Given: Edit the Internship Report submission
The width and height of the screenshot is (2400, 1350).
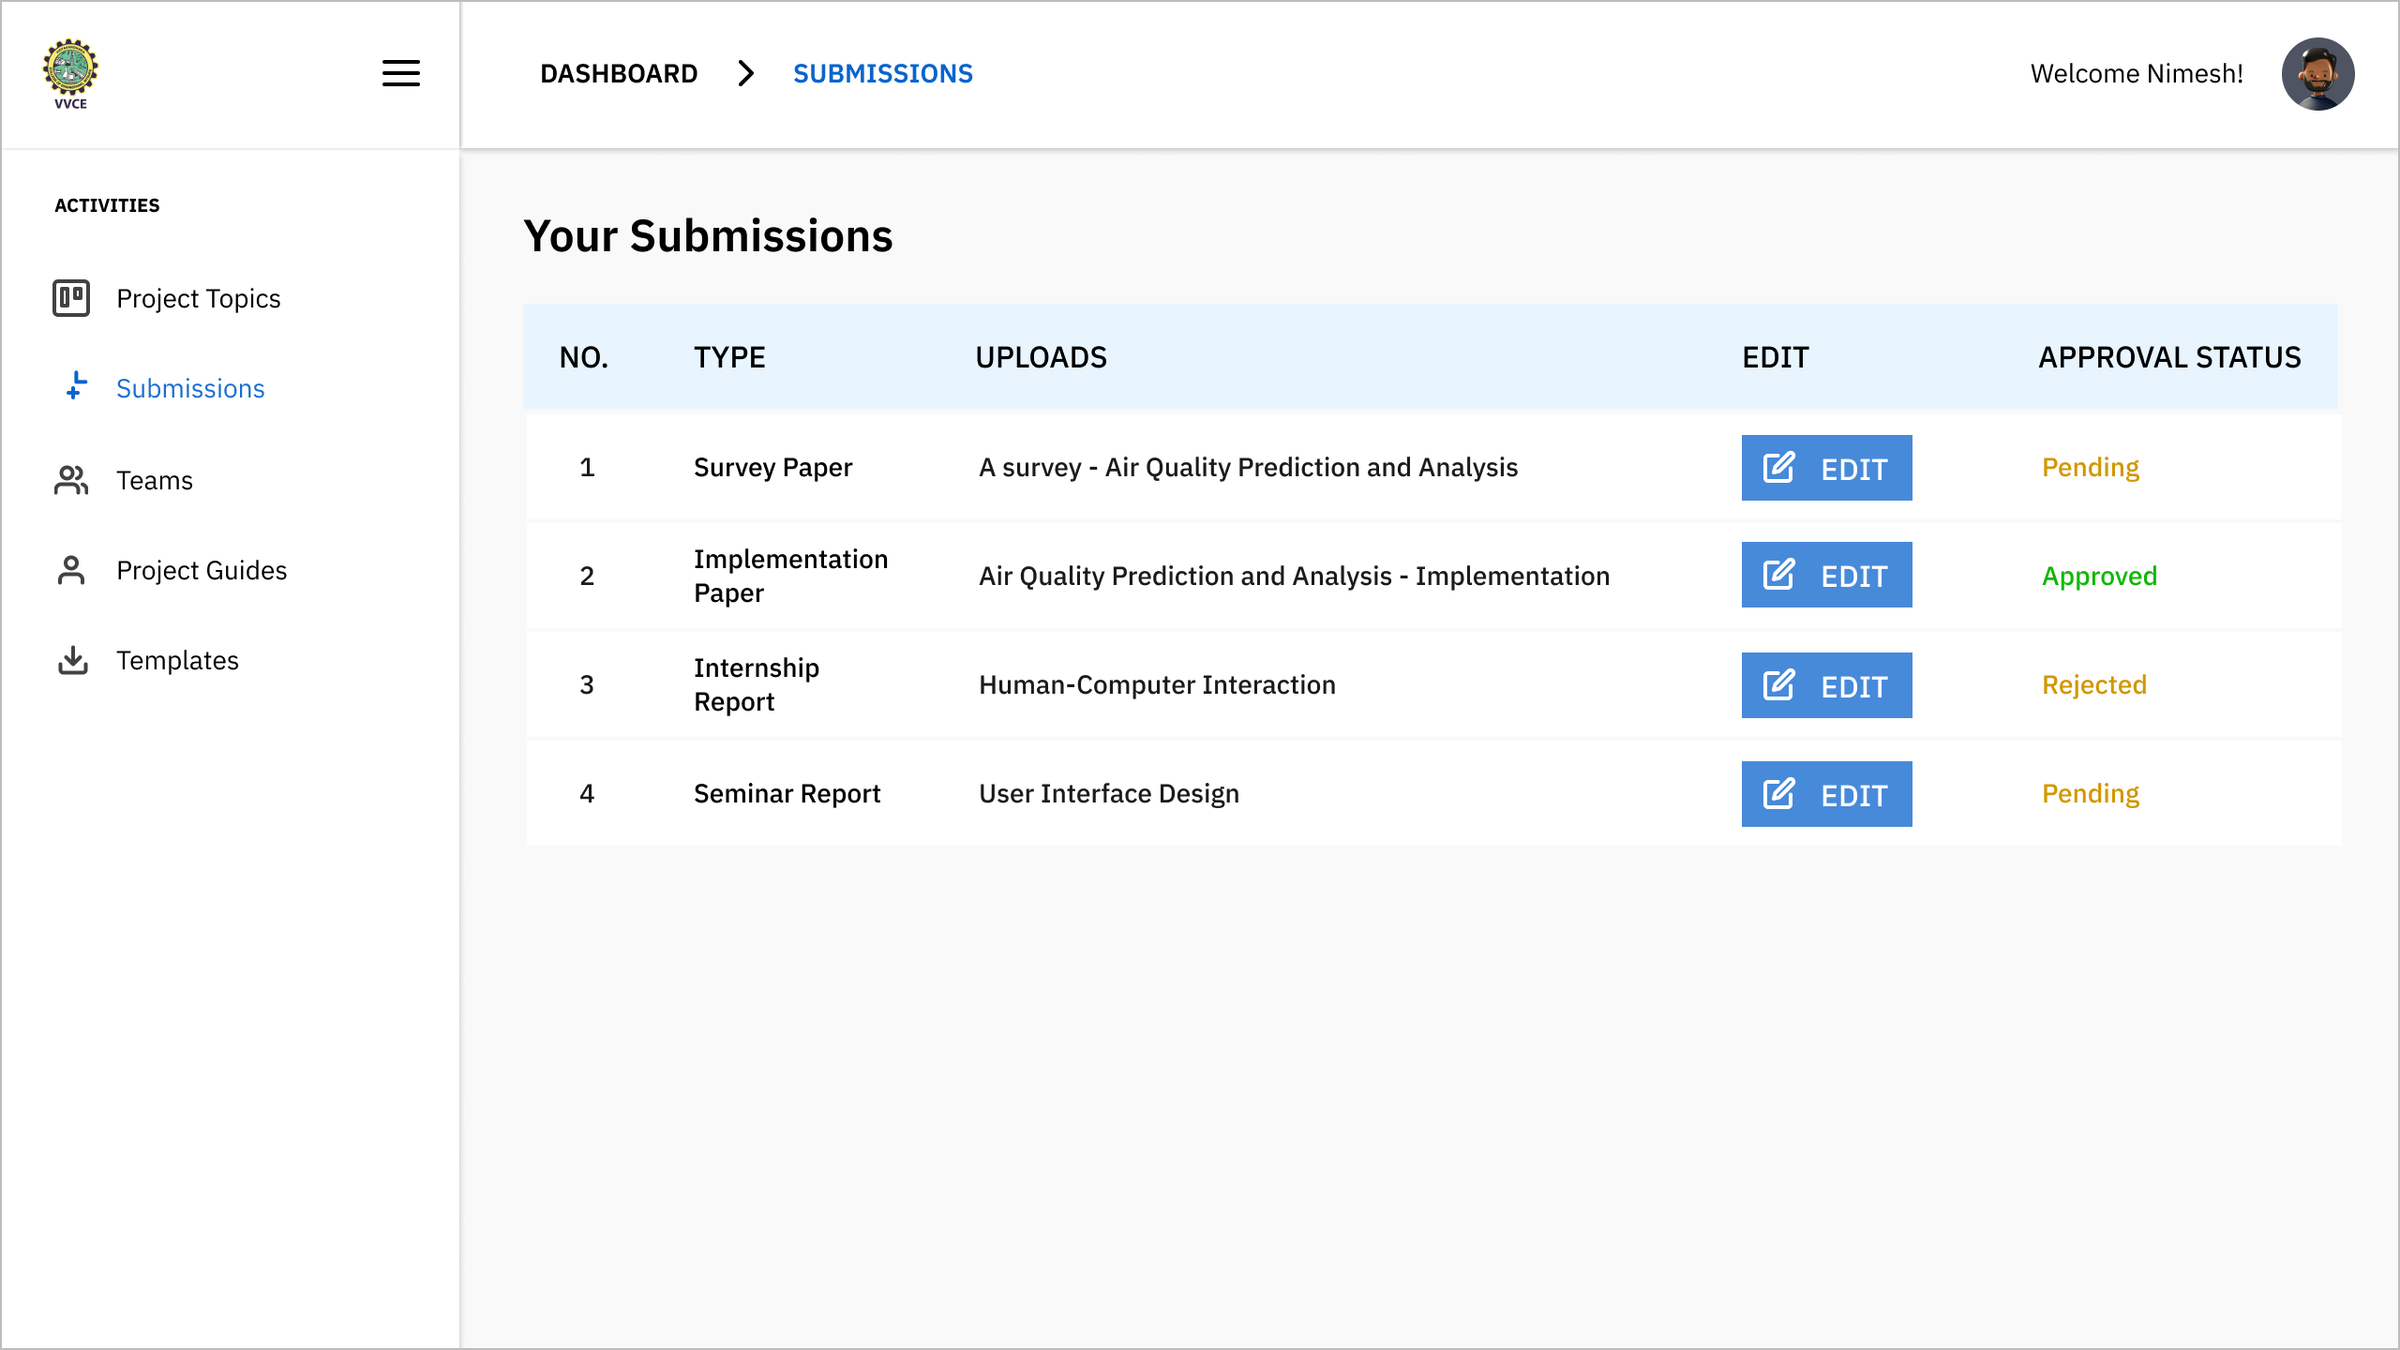Looking at the screenshot, I should [x=1825, y=685].
